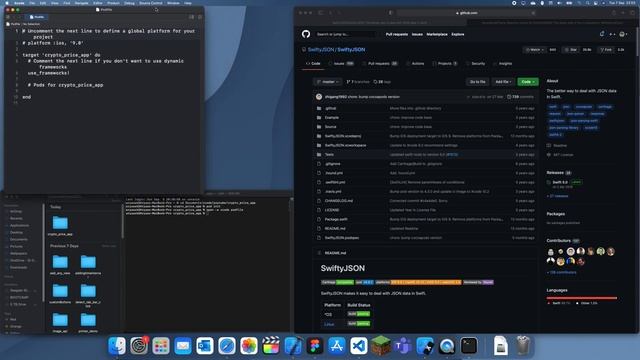
Task: Select Desktop in Finder sidebar
Action: pyautogui.click(x=16, y=232)
